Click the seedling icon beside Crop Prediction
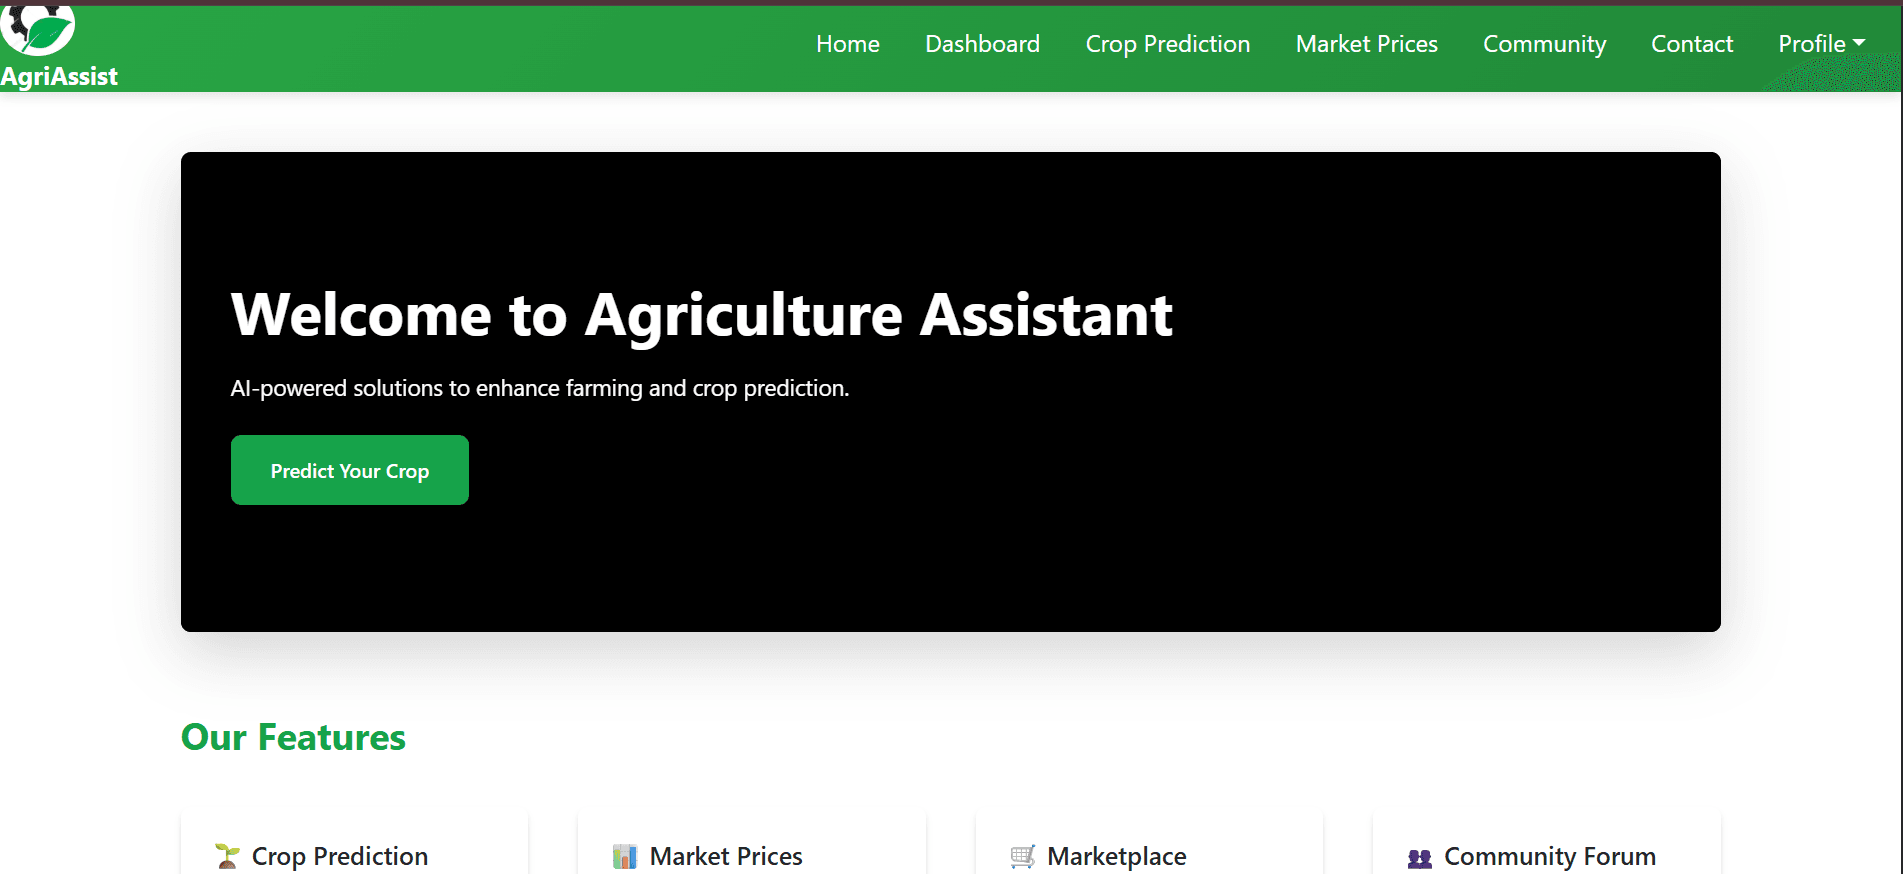 (228, 856)
